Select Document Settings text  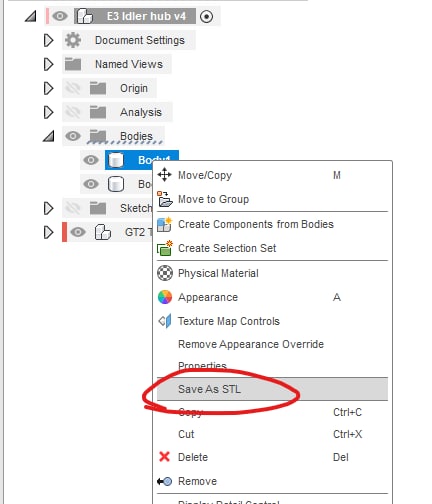coord(140,40)
